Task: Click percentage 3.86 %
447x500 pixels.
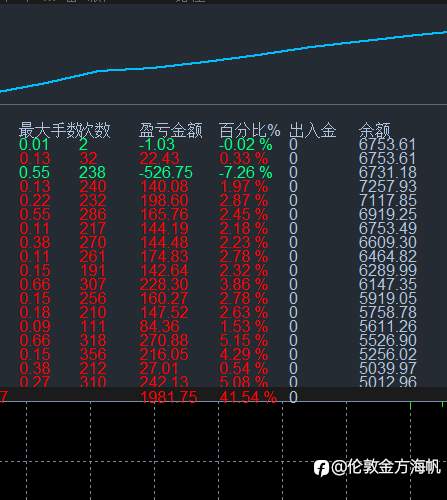Action: pos(244,285)
